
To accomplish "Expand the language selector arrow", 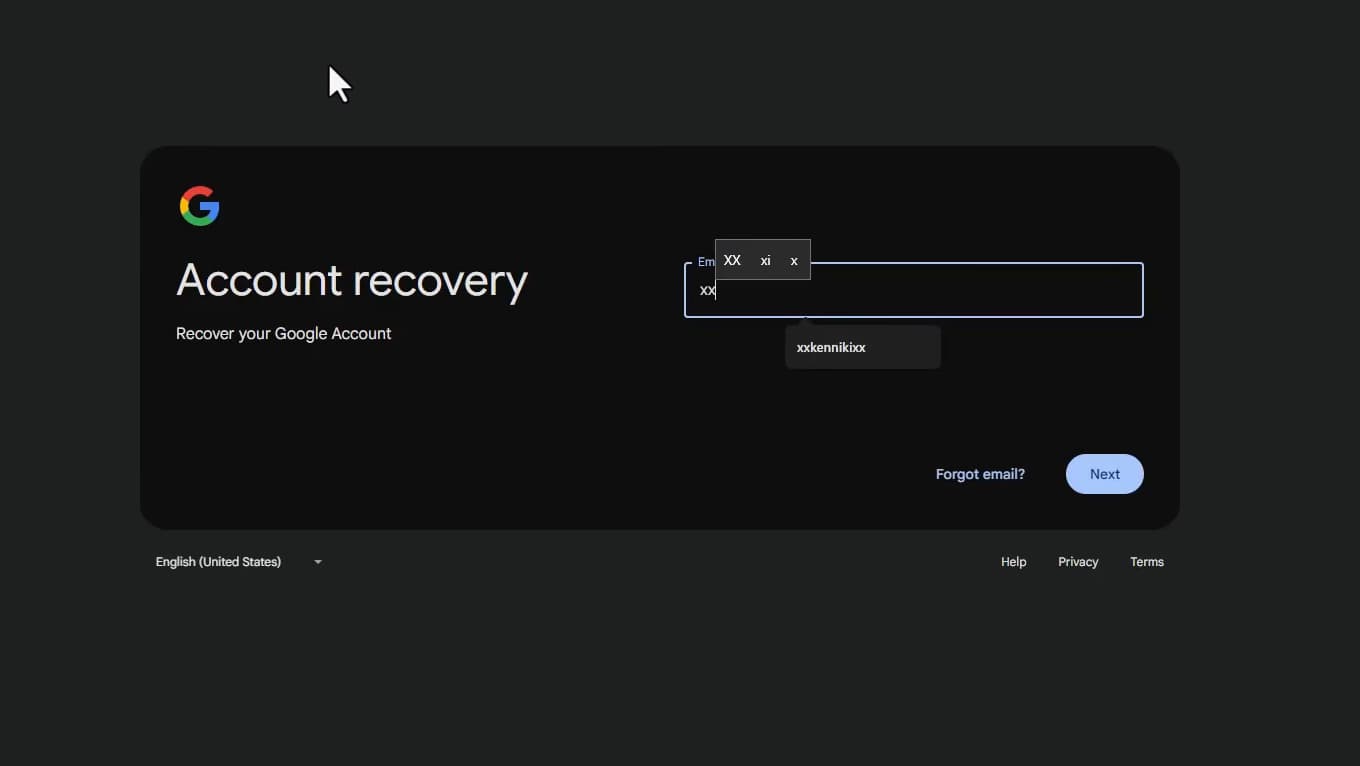I will 318,562.
